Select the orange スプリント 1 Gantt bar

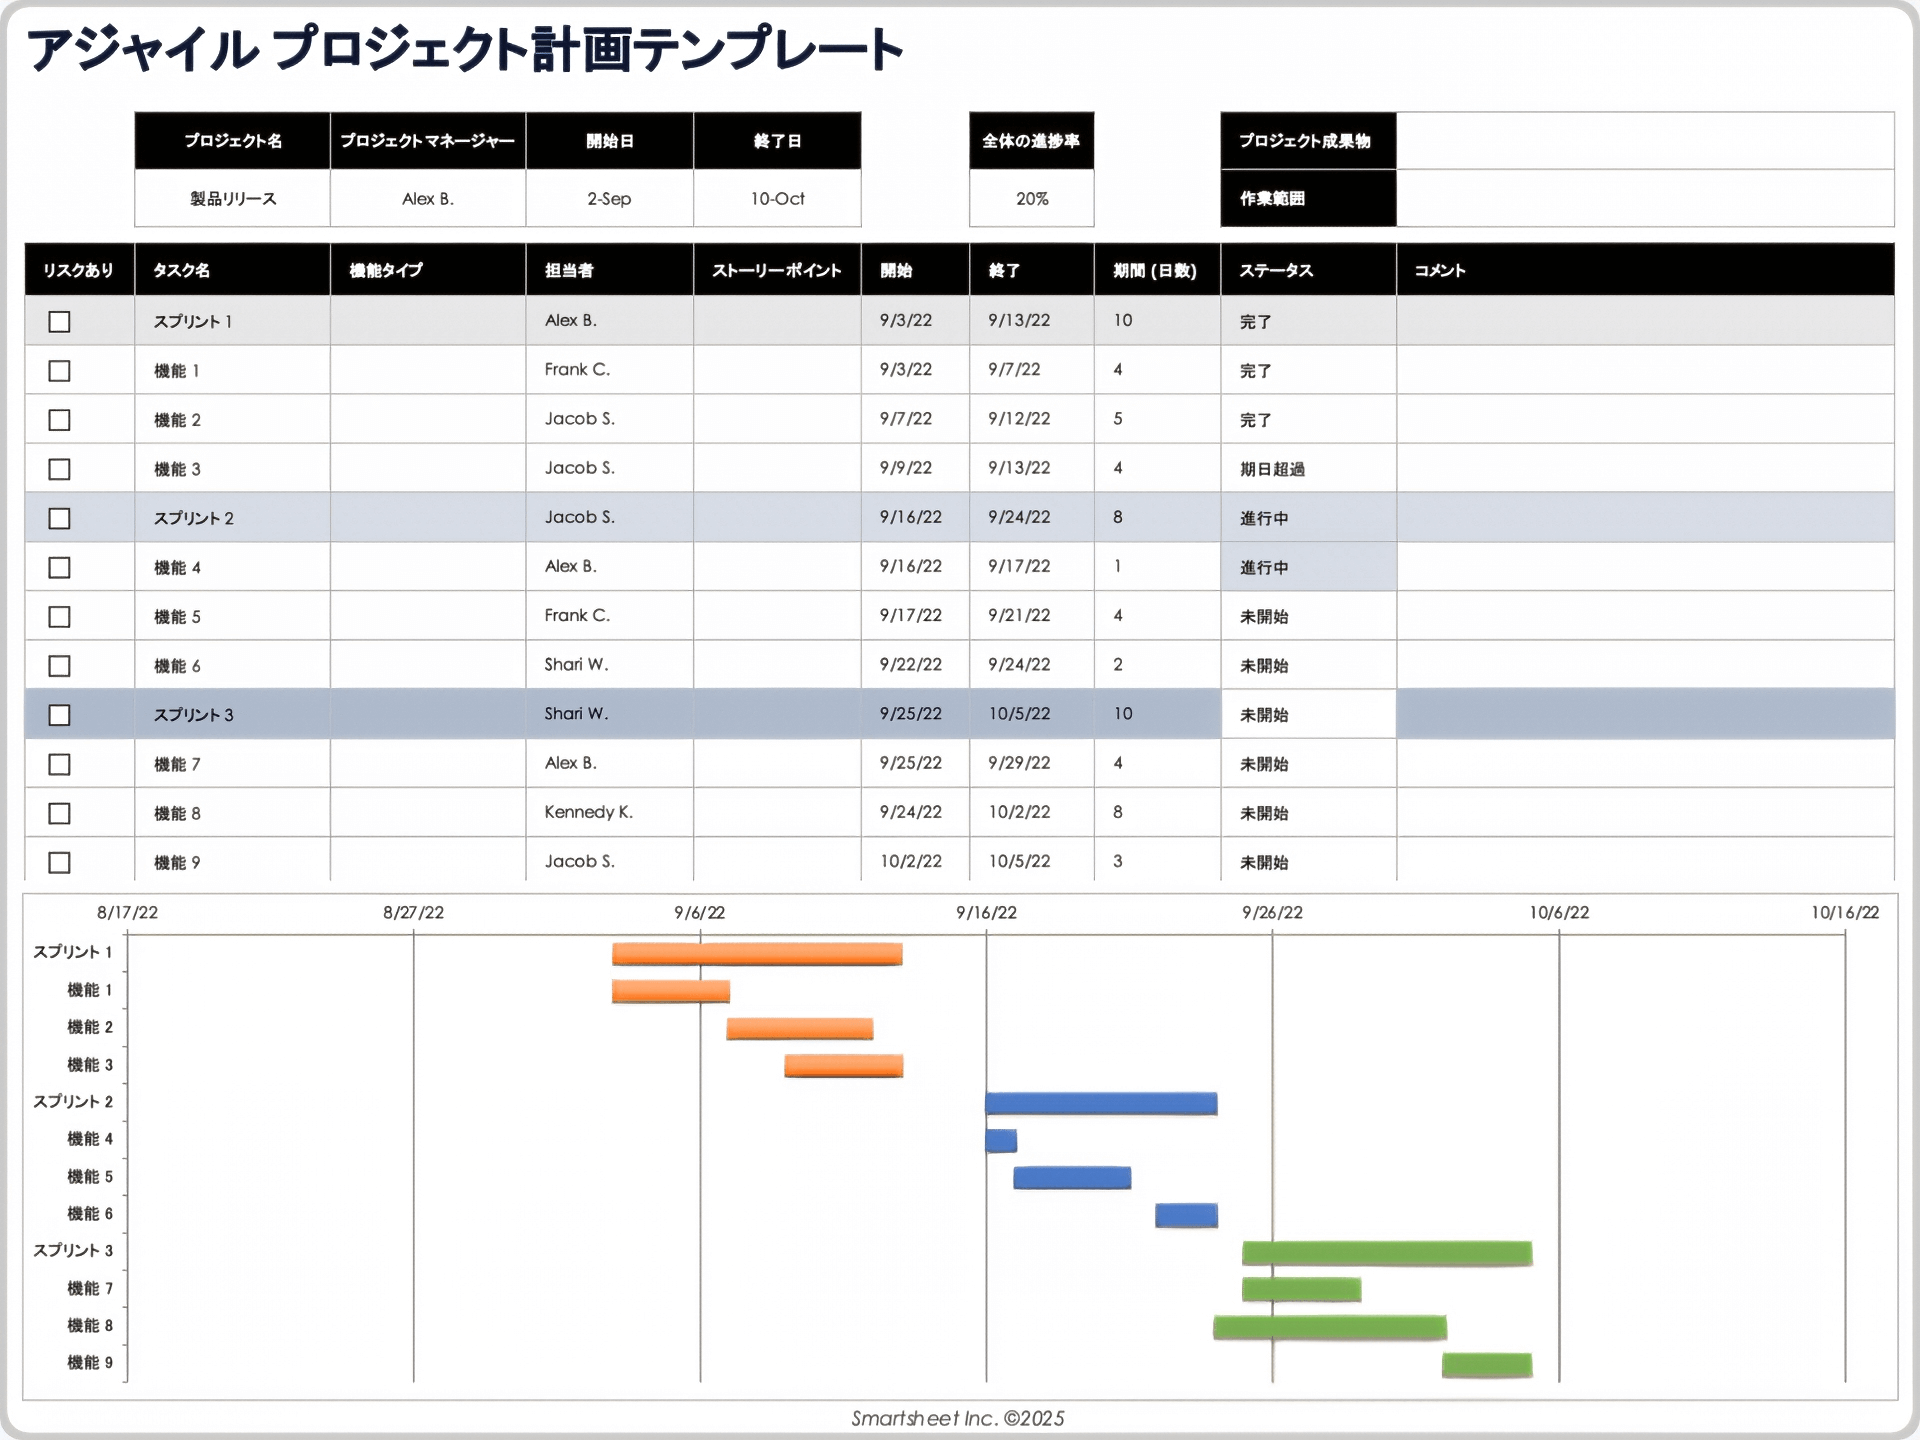[x=757, y=954]
